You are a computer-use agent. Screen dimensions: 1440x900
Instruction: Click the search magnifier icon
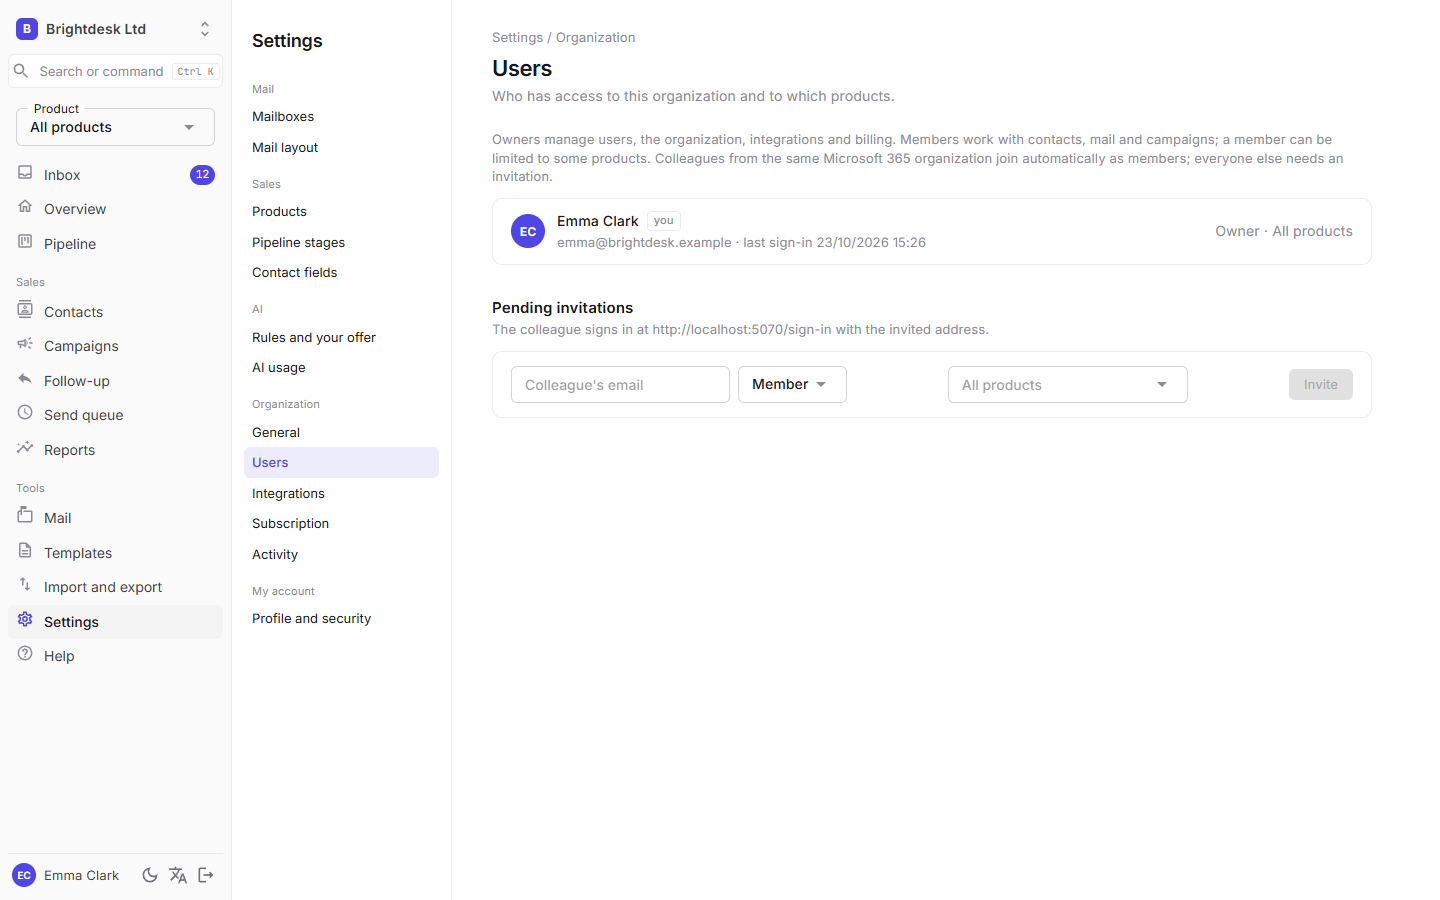tap(21, 71)
